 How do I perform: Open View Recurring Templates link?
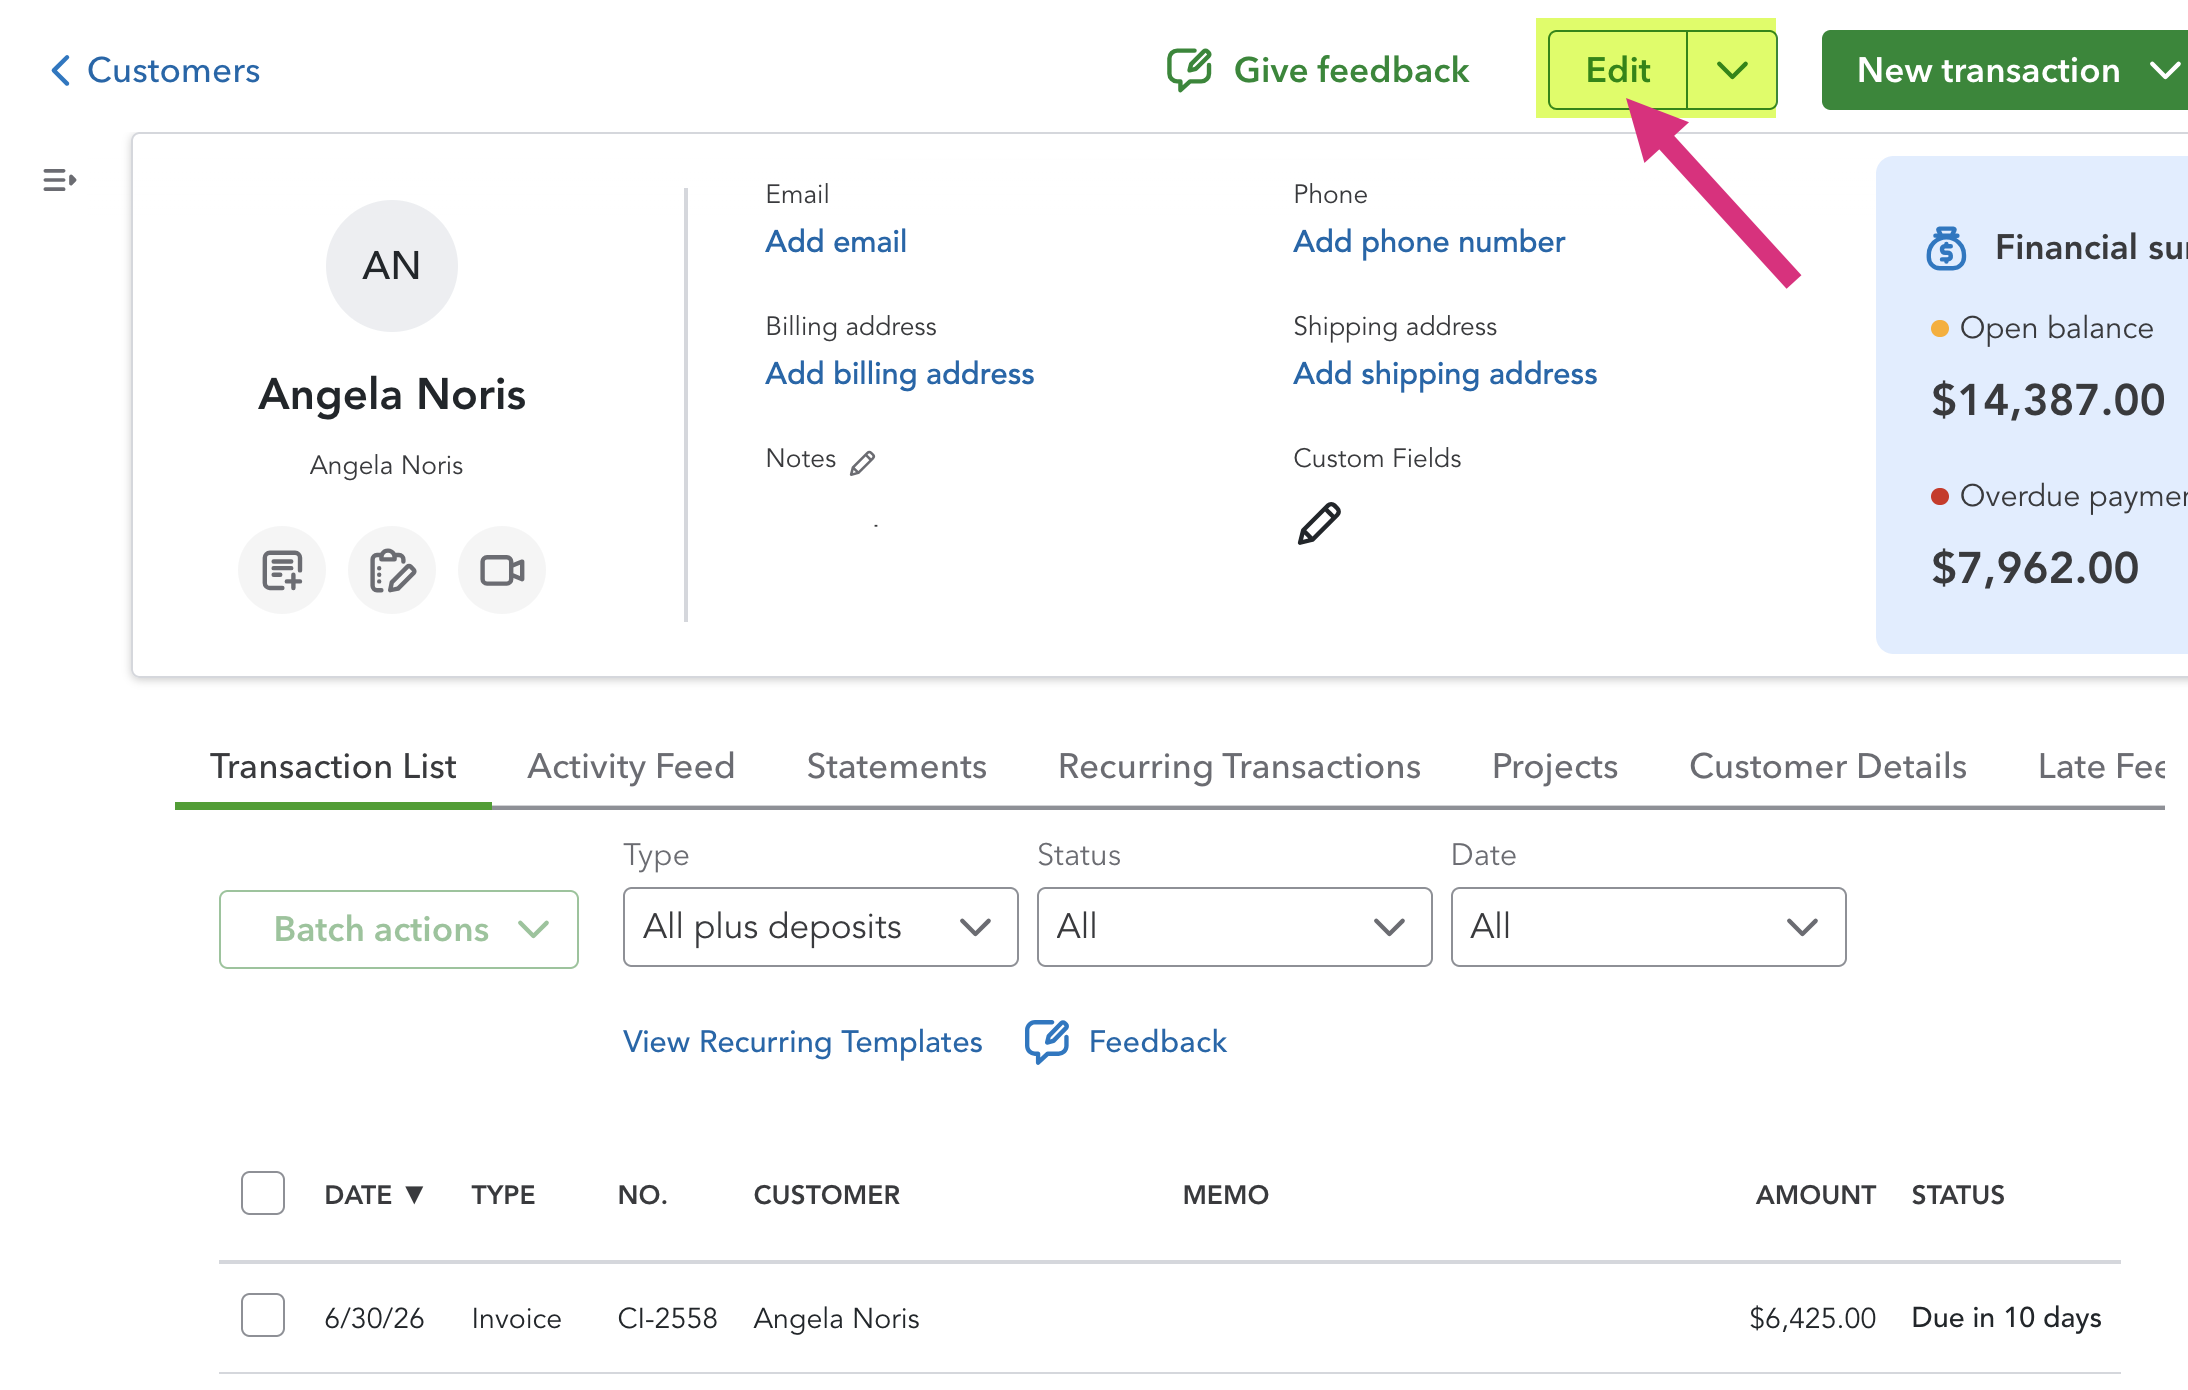coord(802,1041)
